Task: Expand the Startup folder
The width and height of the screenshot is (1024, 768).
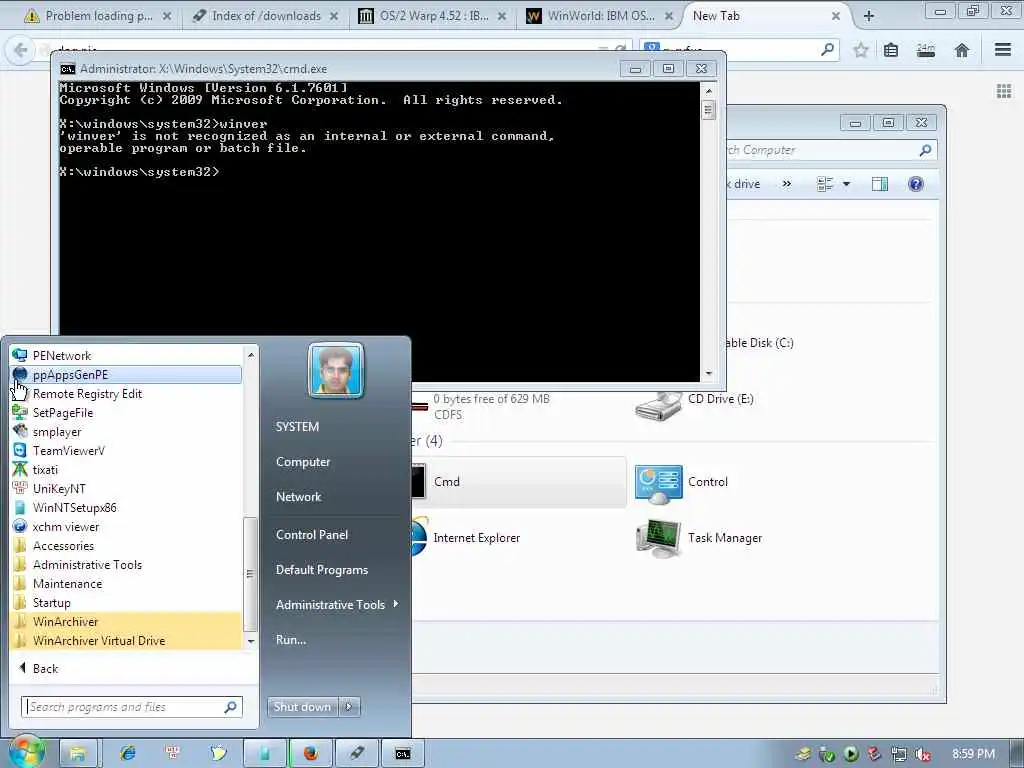Action: click(x=125, y=602)
